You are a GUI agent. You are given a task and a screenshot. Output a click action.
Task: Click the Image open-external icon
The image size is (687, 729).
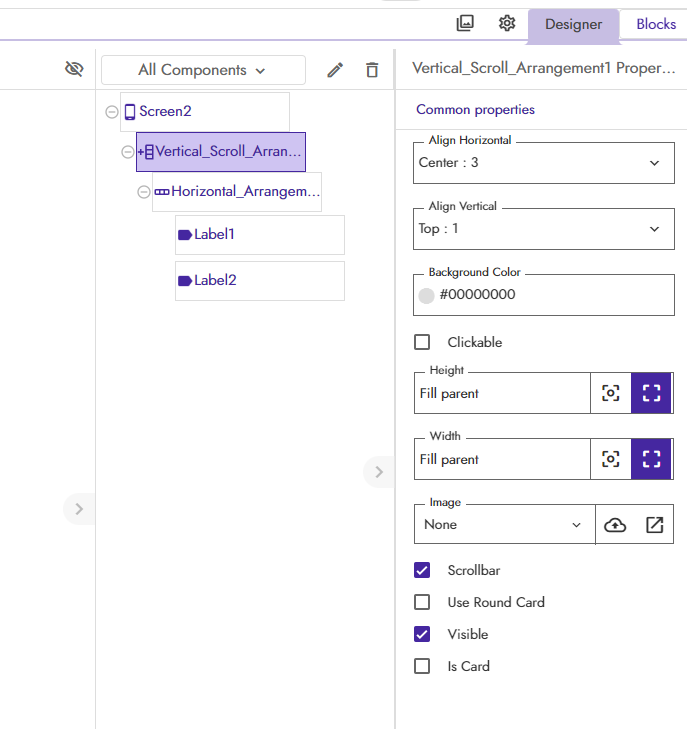click(x=654, y=525)
